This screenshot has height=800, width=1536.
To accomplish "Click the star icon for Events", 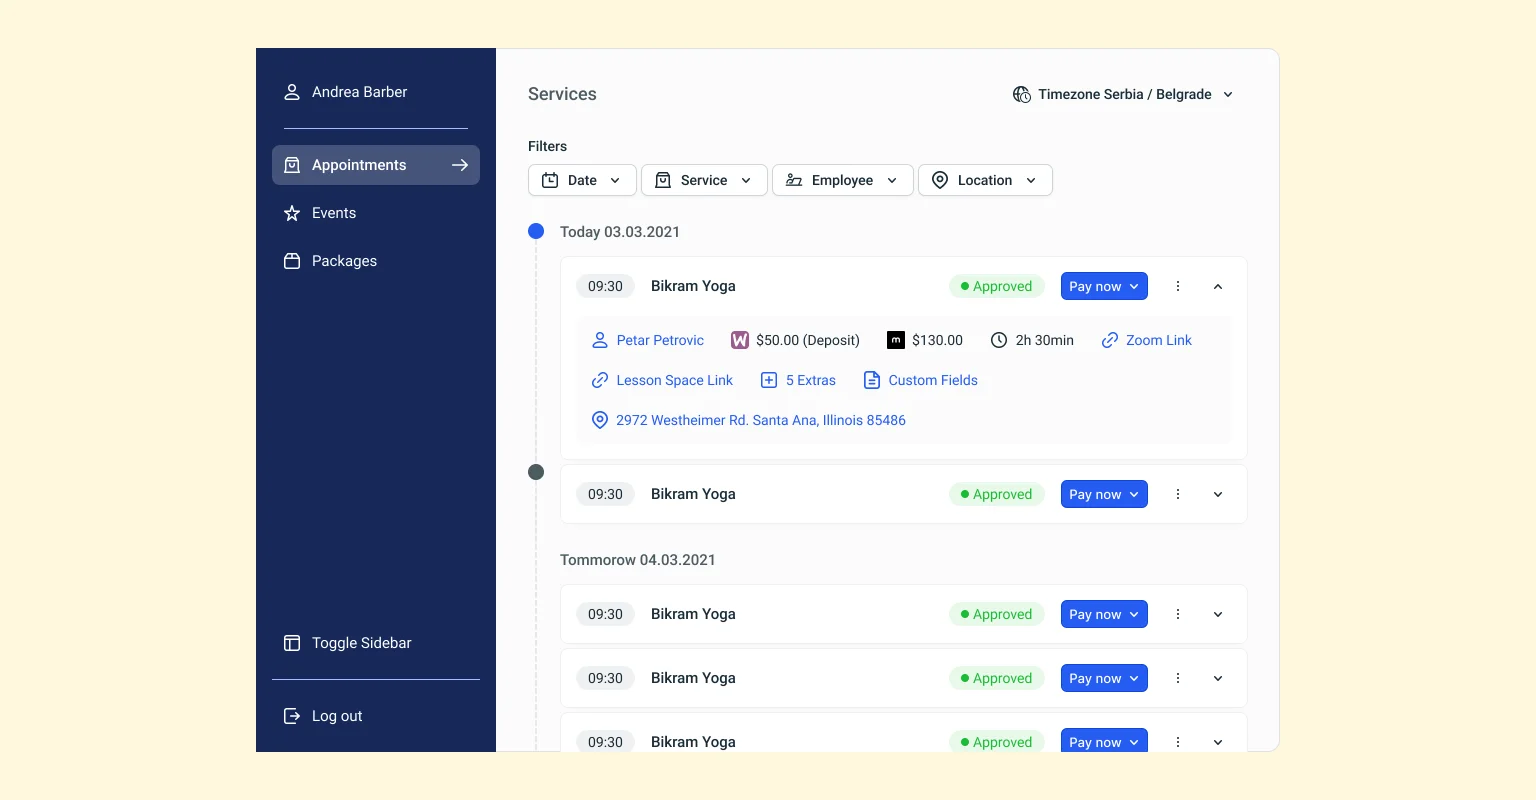I will coord(291,213).
